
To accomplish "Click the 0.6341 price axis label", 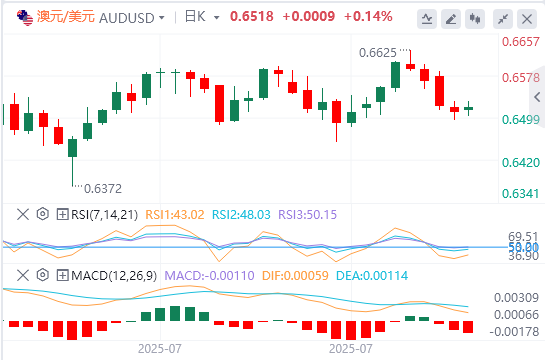I will pos(521,194).
